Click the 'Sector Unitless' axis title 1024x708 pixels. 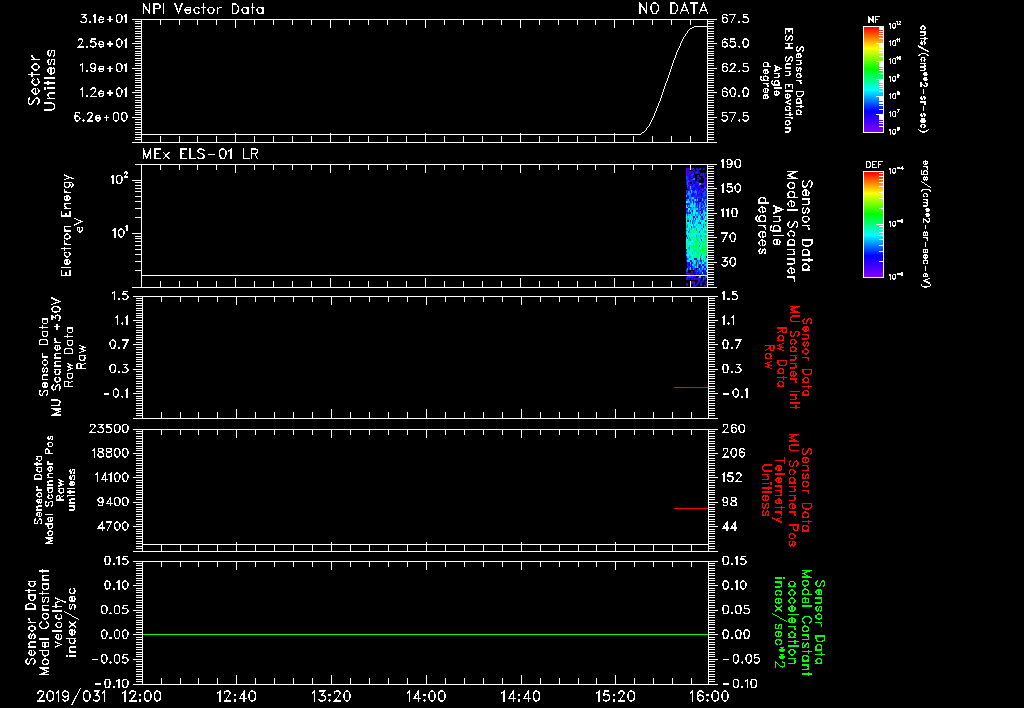click(42, 80)
